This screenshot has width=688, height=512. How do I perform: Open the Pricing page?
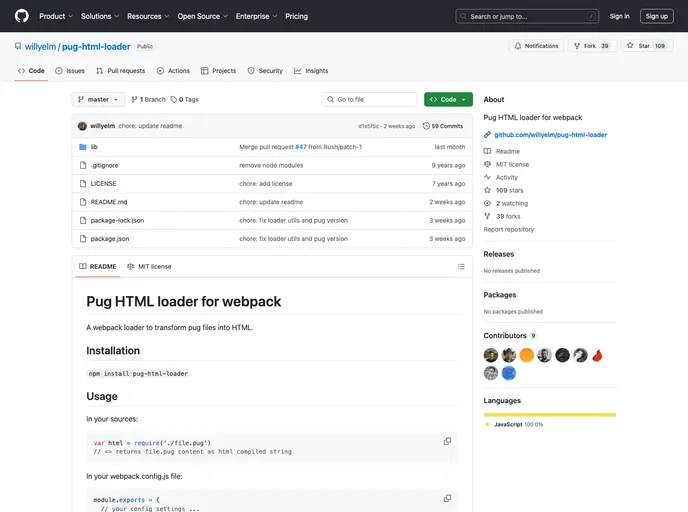pyautogui.click(x=296, y=16)
